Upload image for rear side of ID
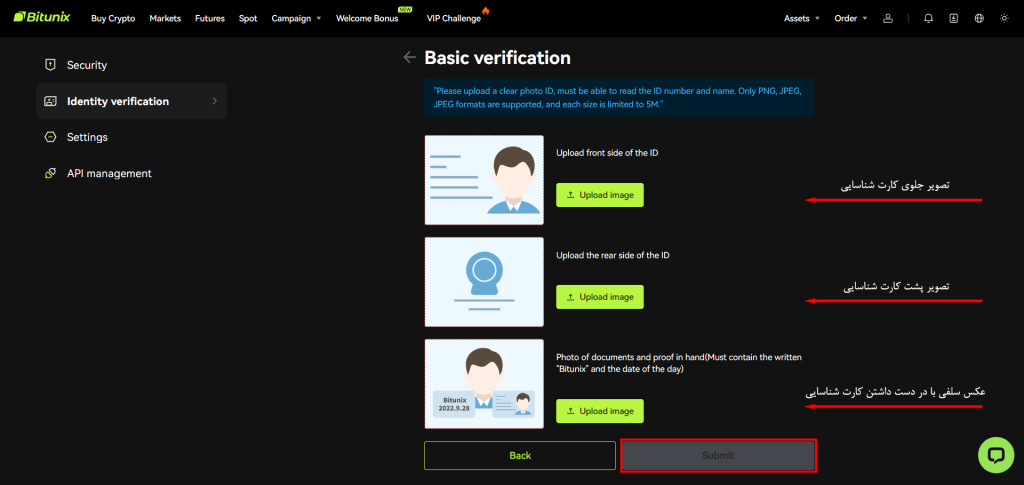 600,297
